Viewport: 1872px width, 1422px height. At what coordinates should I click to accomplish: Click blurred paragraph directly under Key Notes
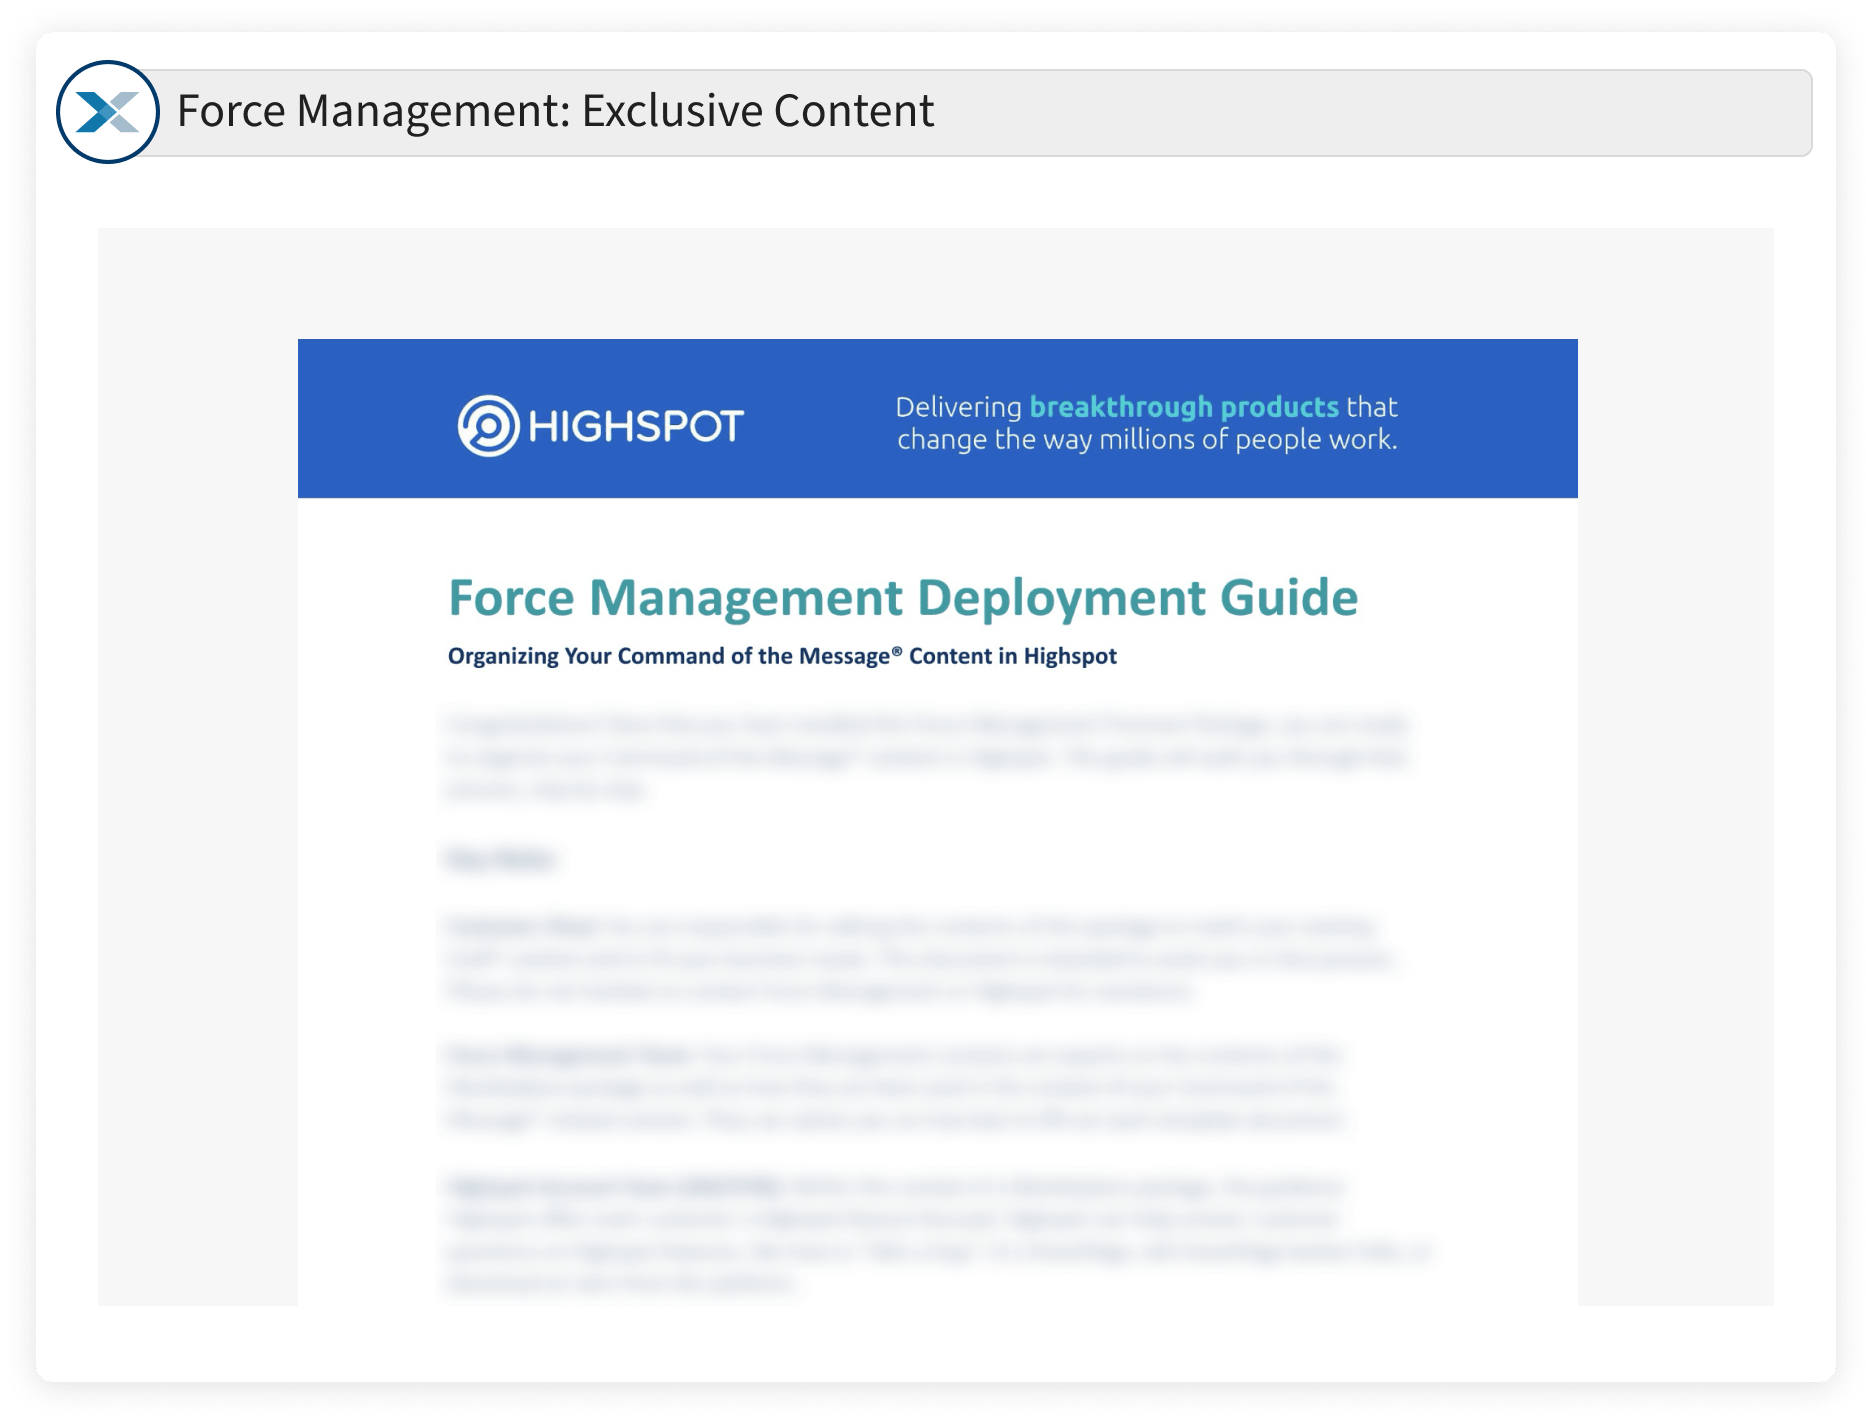(920, 958)
